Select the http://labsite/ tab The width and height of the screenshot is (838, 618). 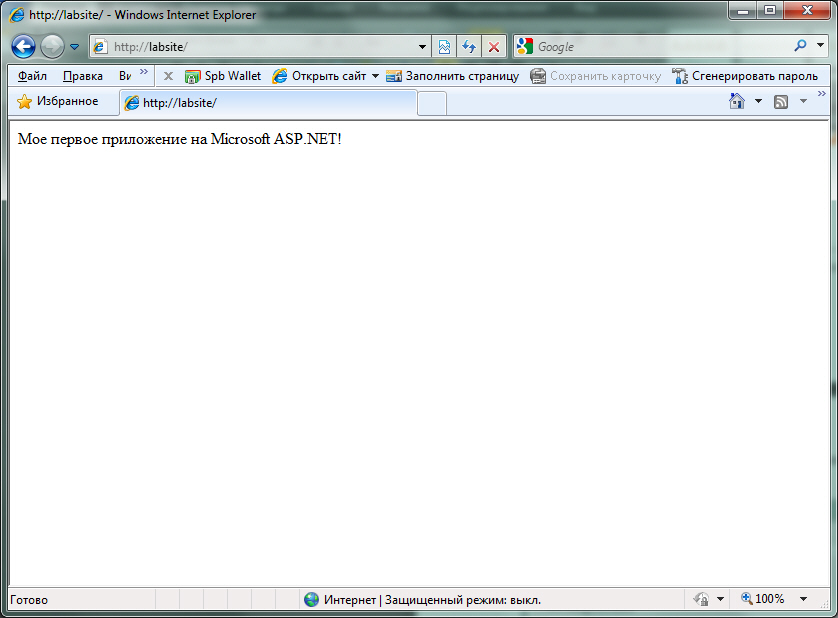pos(268,103)
